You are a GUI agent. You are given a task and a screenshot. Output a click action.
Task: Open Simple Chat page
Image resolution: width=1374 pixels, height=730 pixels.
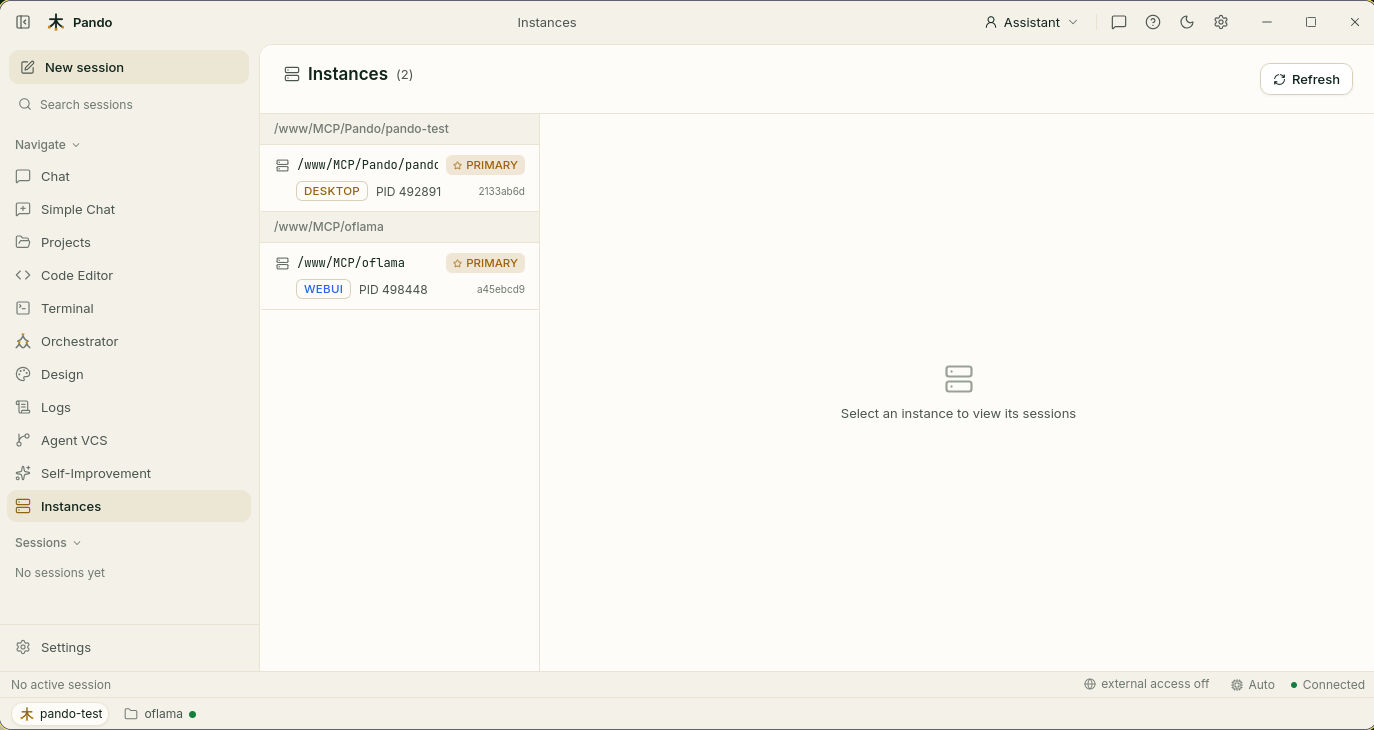tap(129, 209)
